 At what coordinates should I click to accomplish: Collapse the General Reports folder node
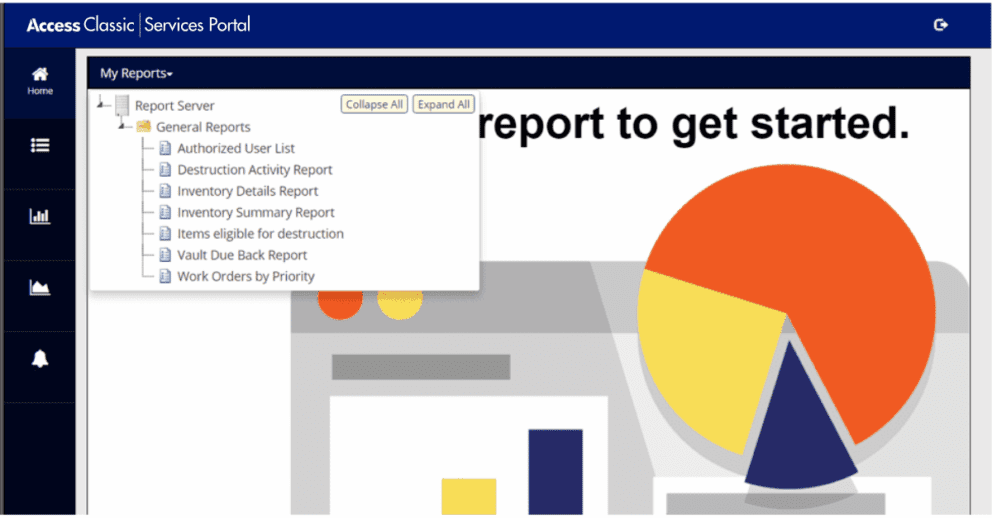tap(122, 126)
